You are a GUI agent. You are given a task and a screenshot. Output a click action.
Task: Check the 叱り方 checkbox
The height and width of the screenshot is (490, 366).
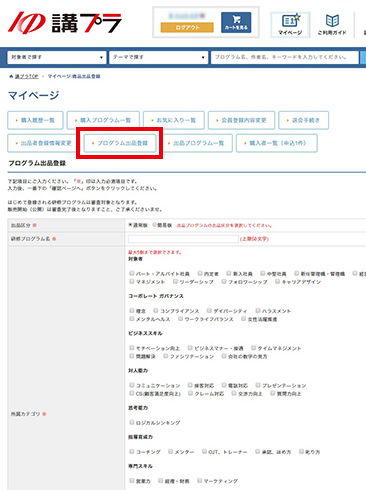(x=301, y=452)
